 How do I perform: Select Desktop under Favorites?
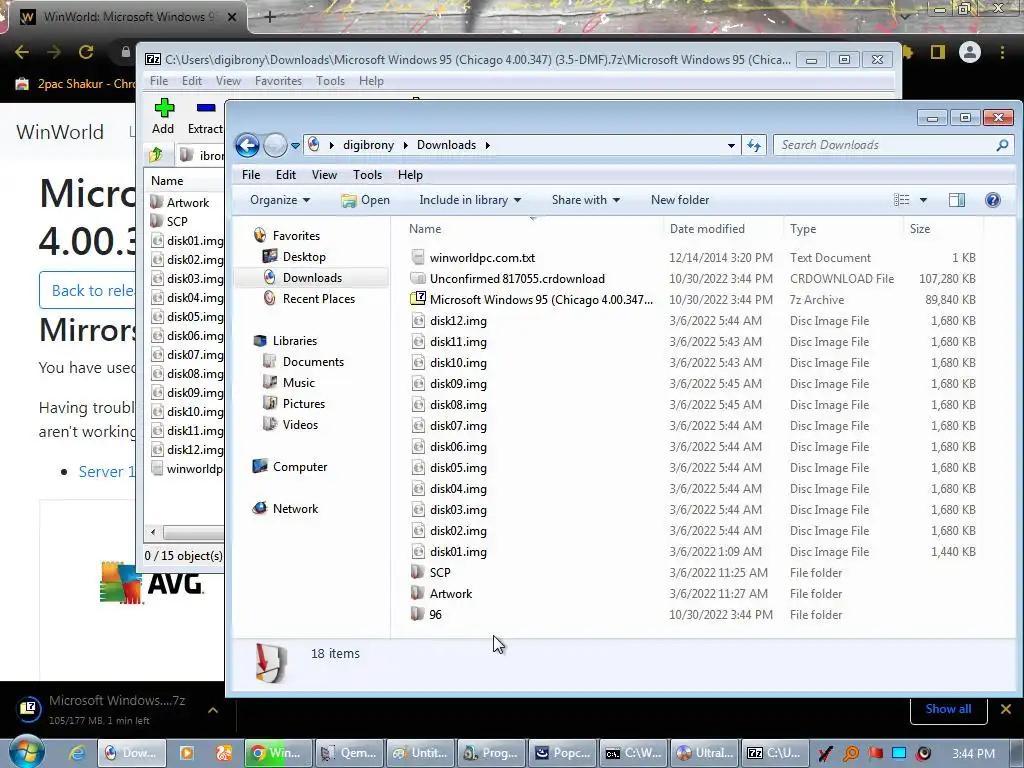click(x=304, y=257)
